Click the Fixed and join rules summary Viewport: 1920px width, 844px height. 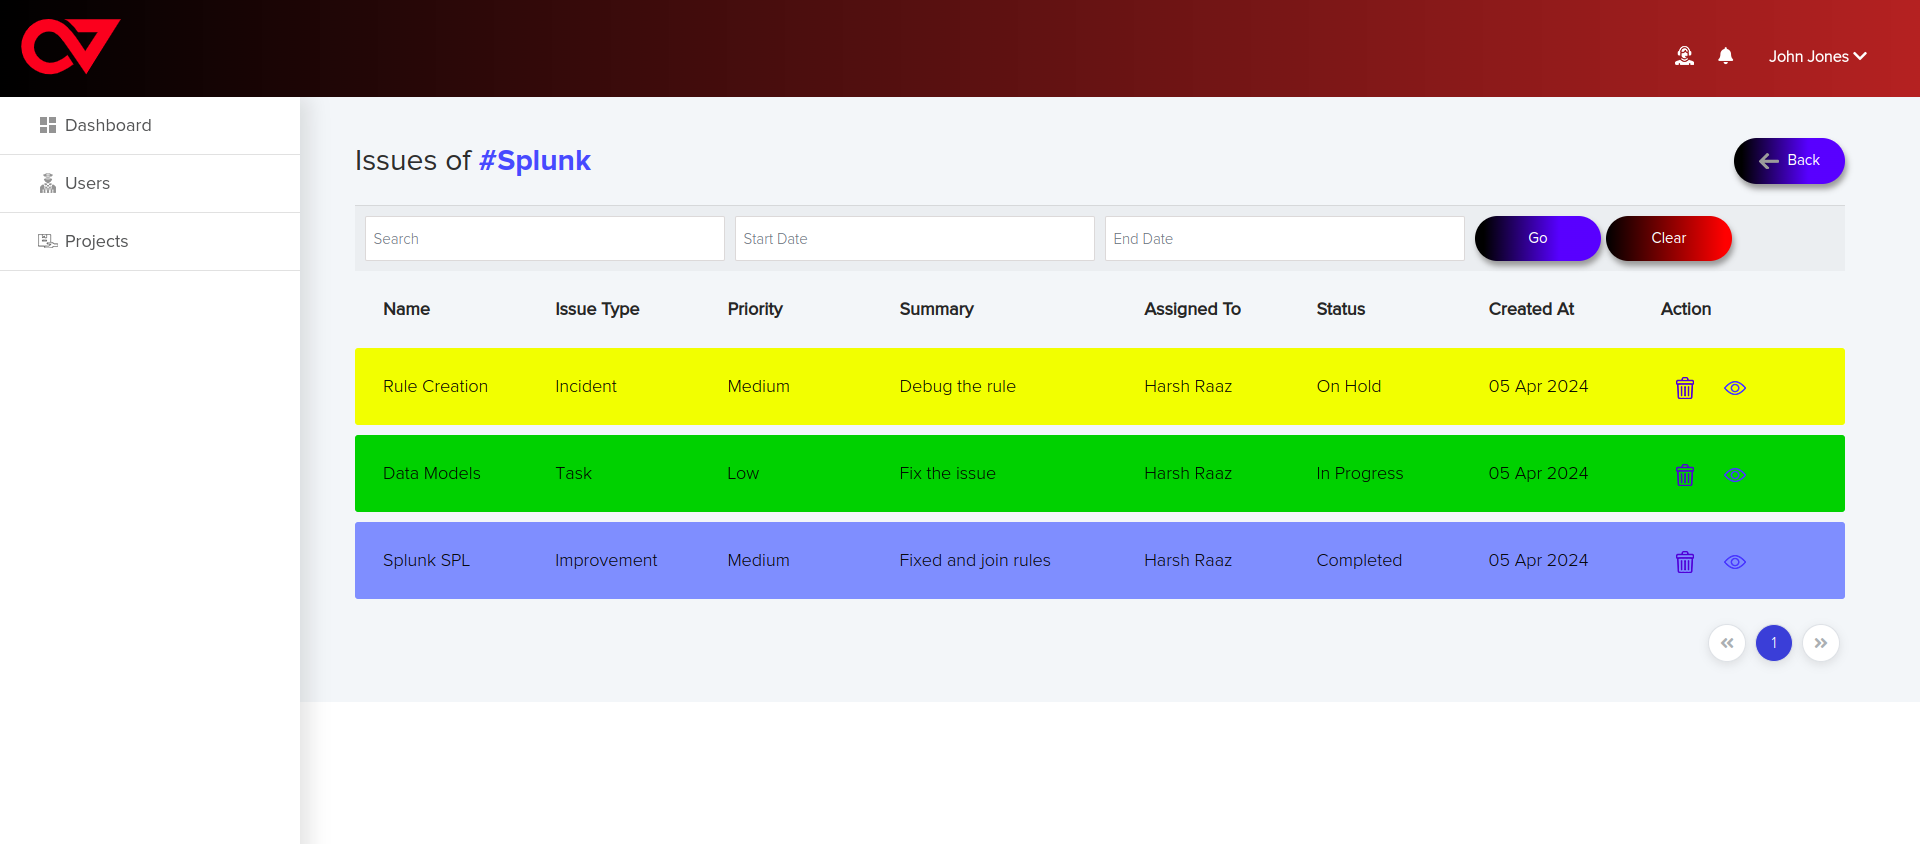(x=975, y=560)
